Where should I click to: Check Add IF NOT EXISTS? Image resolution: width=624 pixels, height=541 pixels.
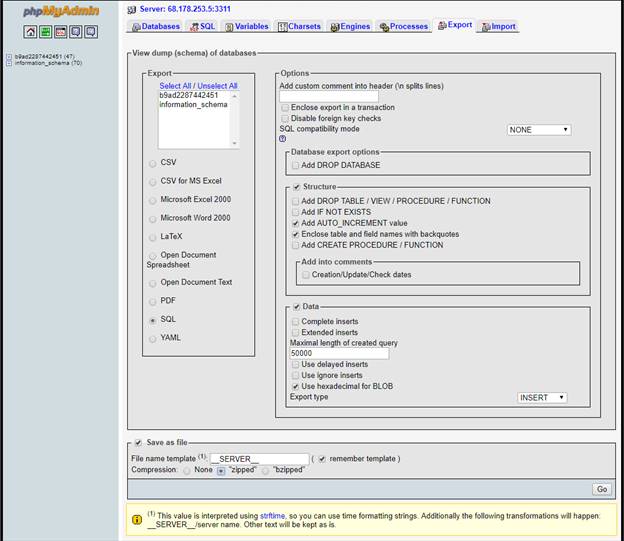point(295,212)
